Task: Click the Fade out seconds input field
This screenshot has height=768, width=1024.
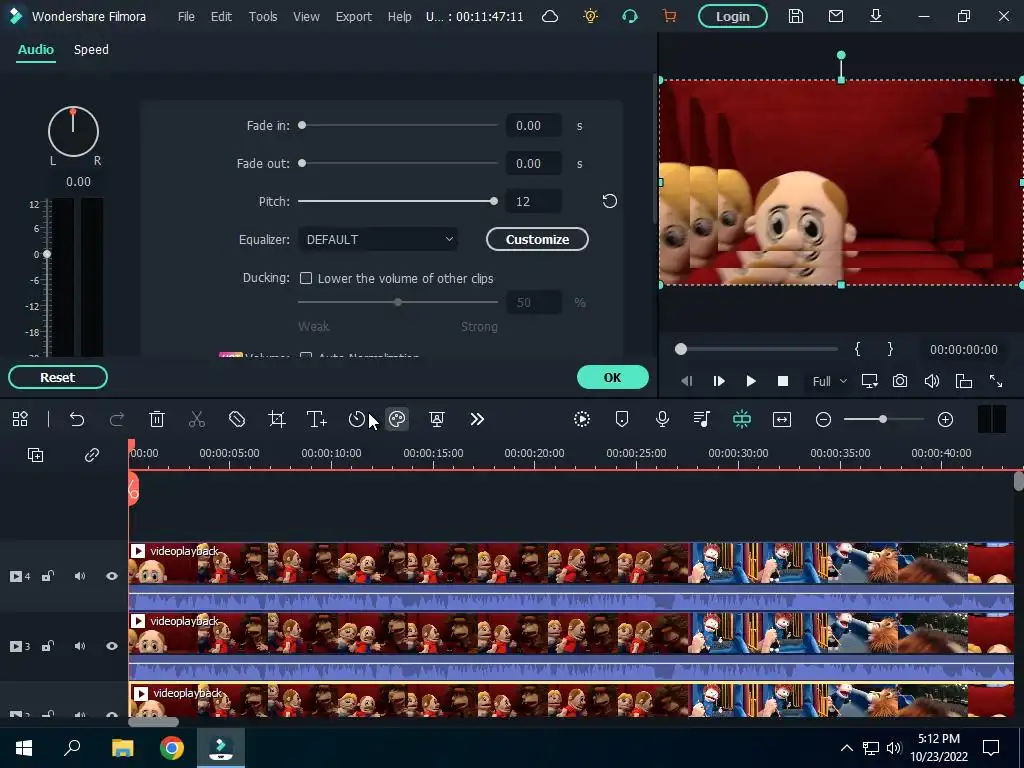Action: [x=534, y=163]
